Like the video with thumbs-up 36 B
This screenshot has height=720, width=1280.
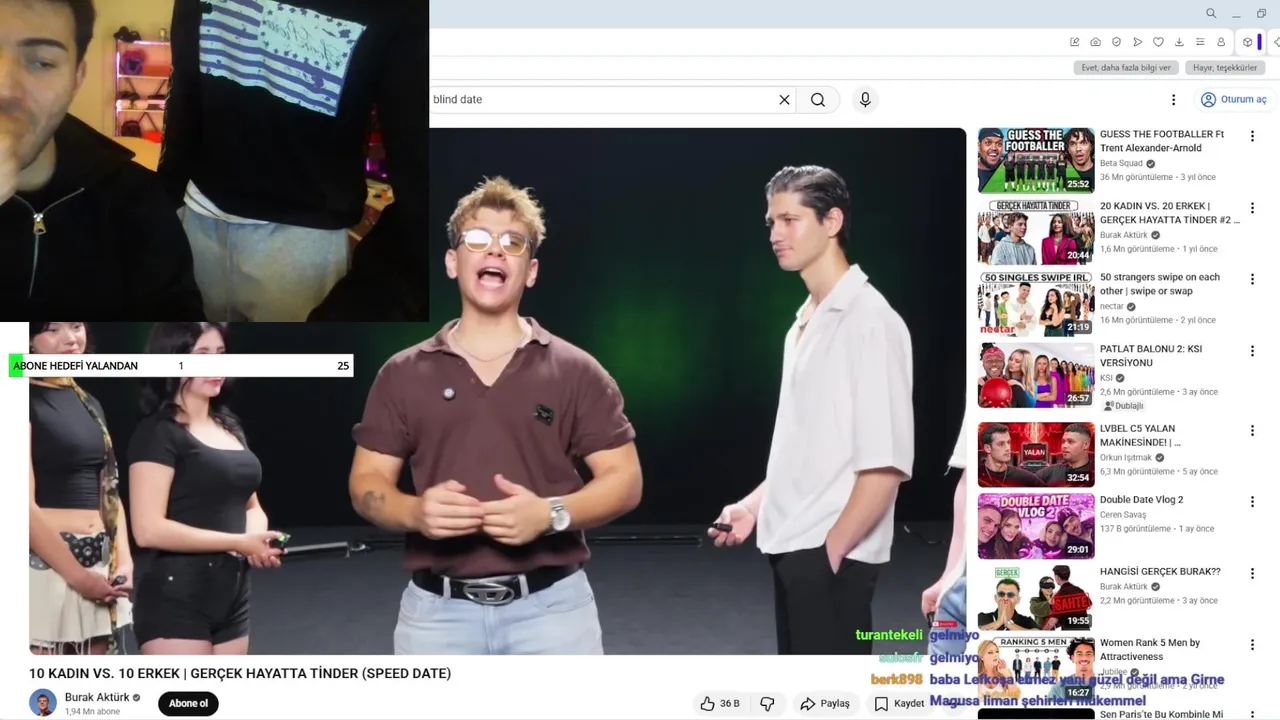pos(720,704)
